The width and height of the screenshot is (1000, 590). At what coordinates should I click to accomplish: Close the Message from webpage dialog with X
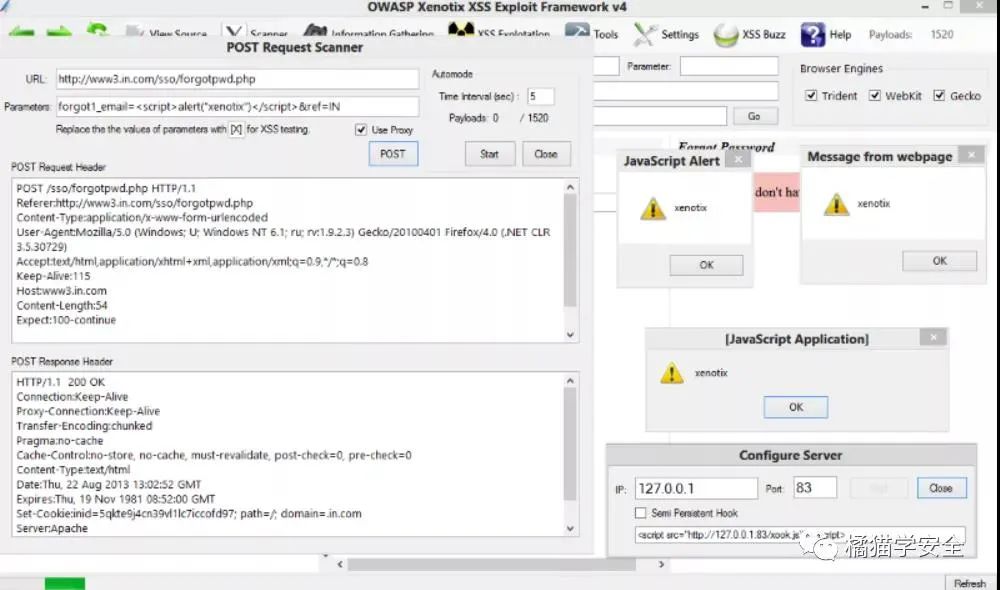pyautogui.click(x=972, y=155)
